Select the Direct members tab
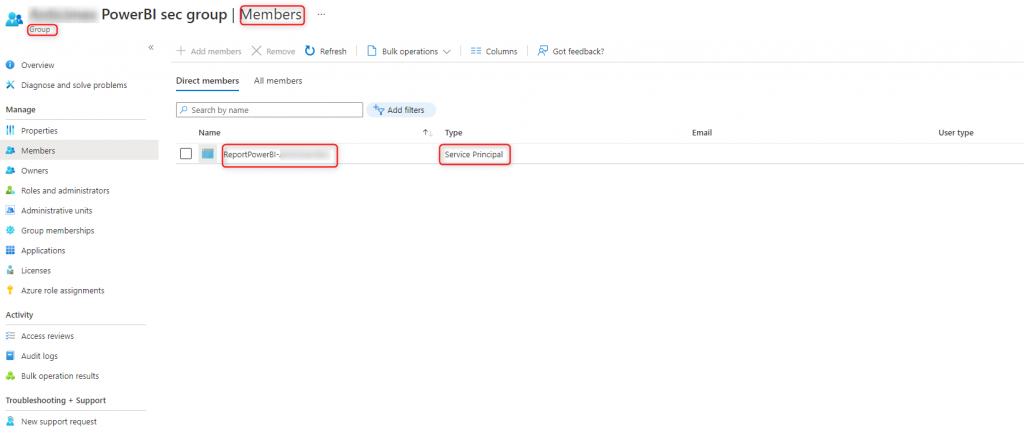1024x440 pixels. pos(207,81)
